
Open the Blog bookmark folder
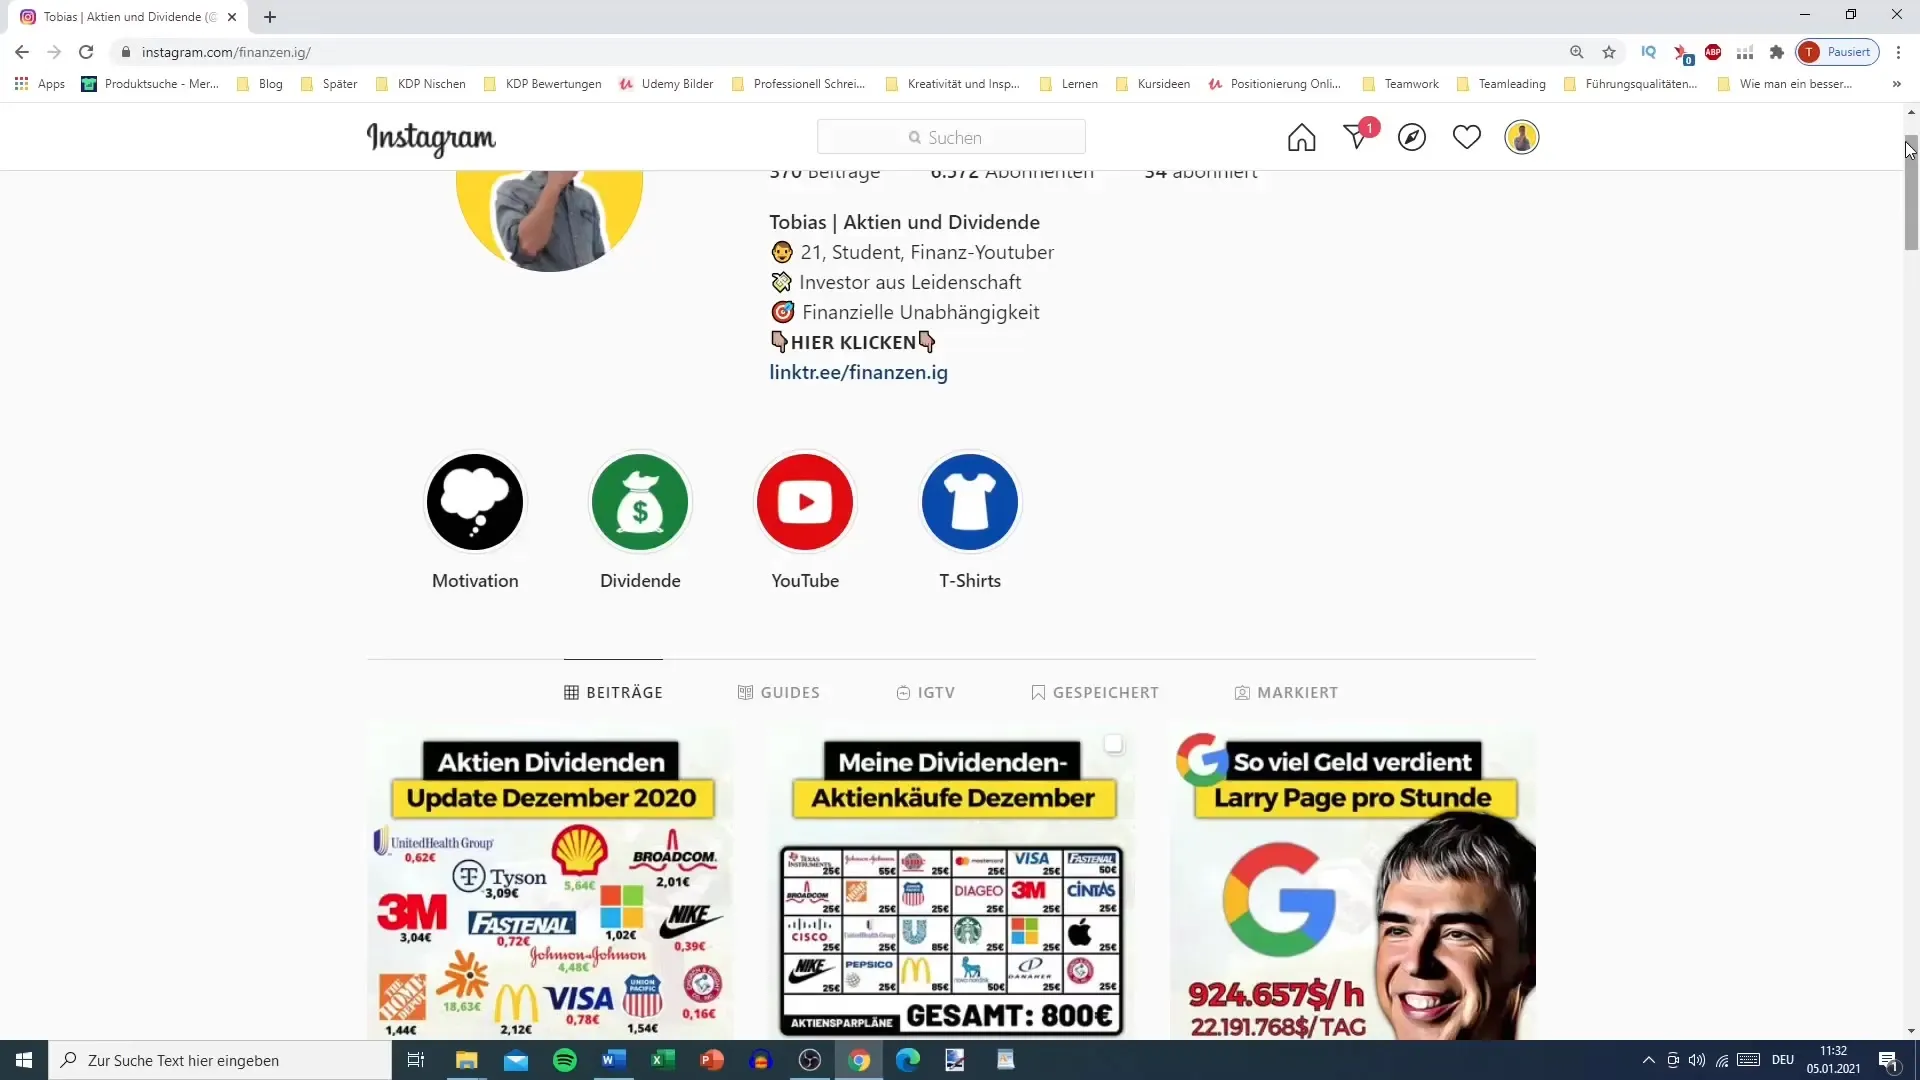[260, 84]
